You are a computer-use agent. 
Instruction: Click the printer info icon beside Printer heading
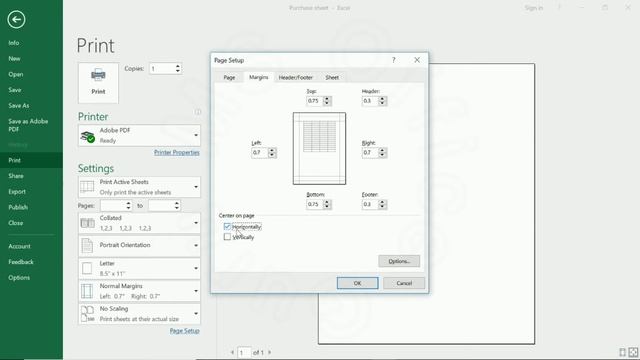(198, 112)
